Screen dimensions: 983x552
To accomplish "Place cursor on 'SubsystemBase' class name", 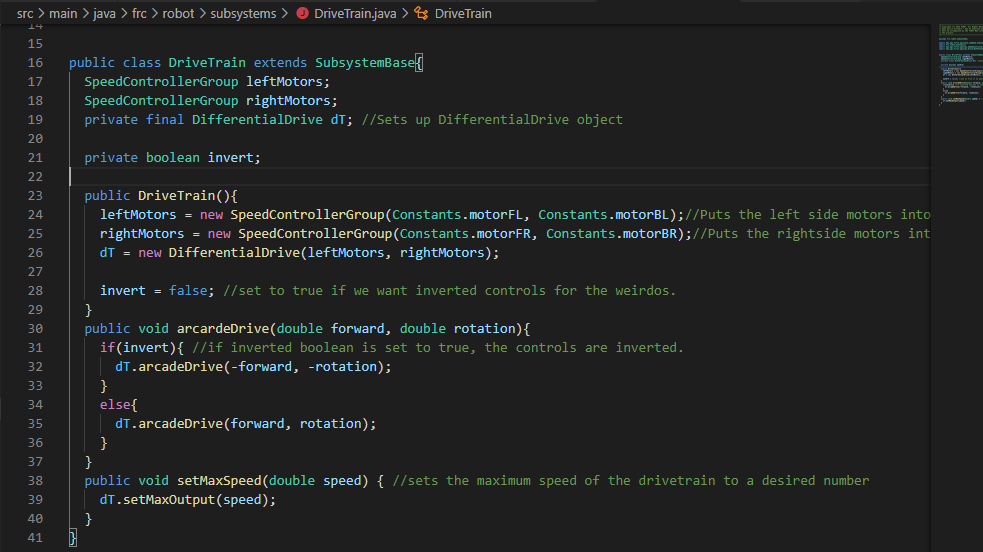I will click(364, 63).
